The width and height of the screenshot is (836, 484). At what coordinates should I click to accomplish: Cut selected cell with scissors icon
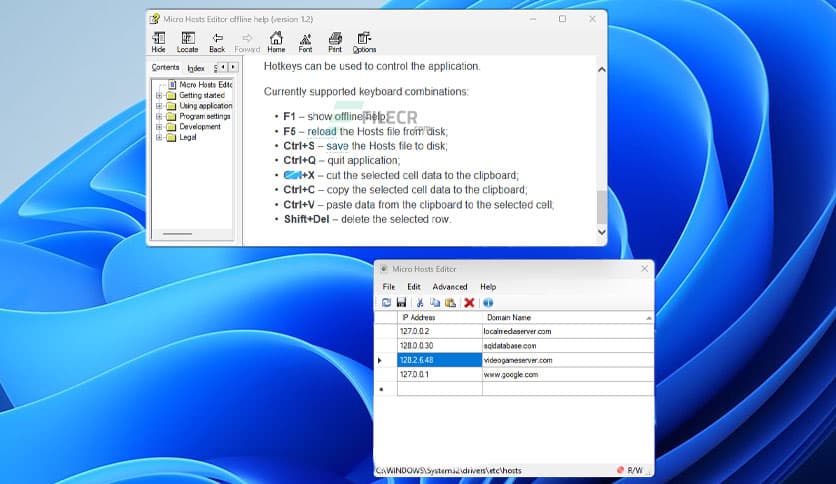420,303
